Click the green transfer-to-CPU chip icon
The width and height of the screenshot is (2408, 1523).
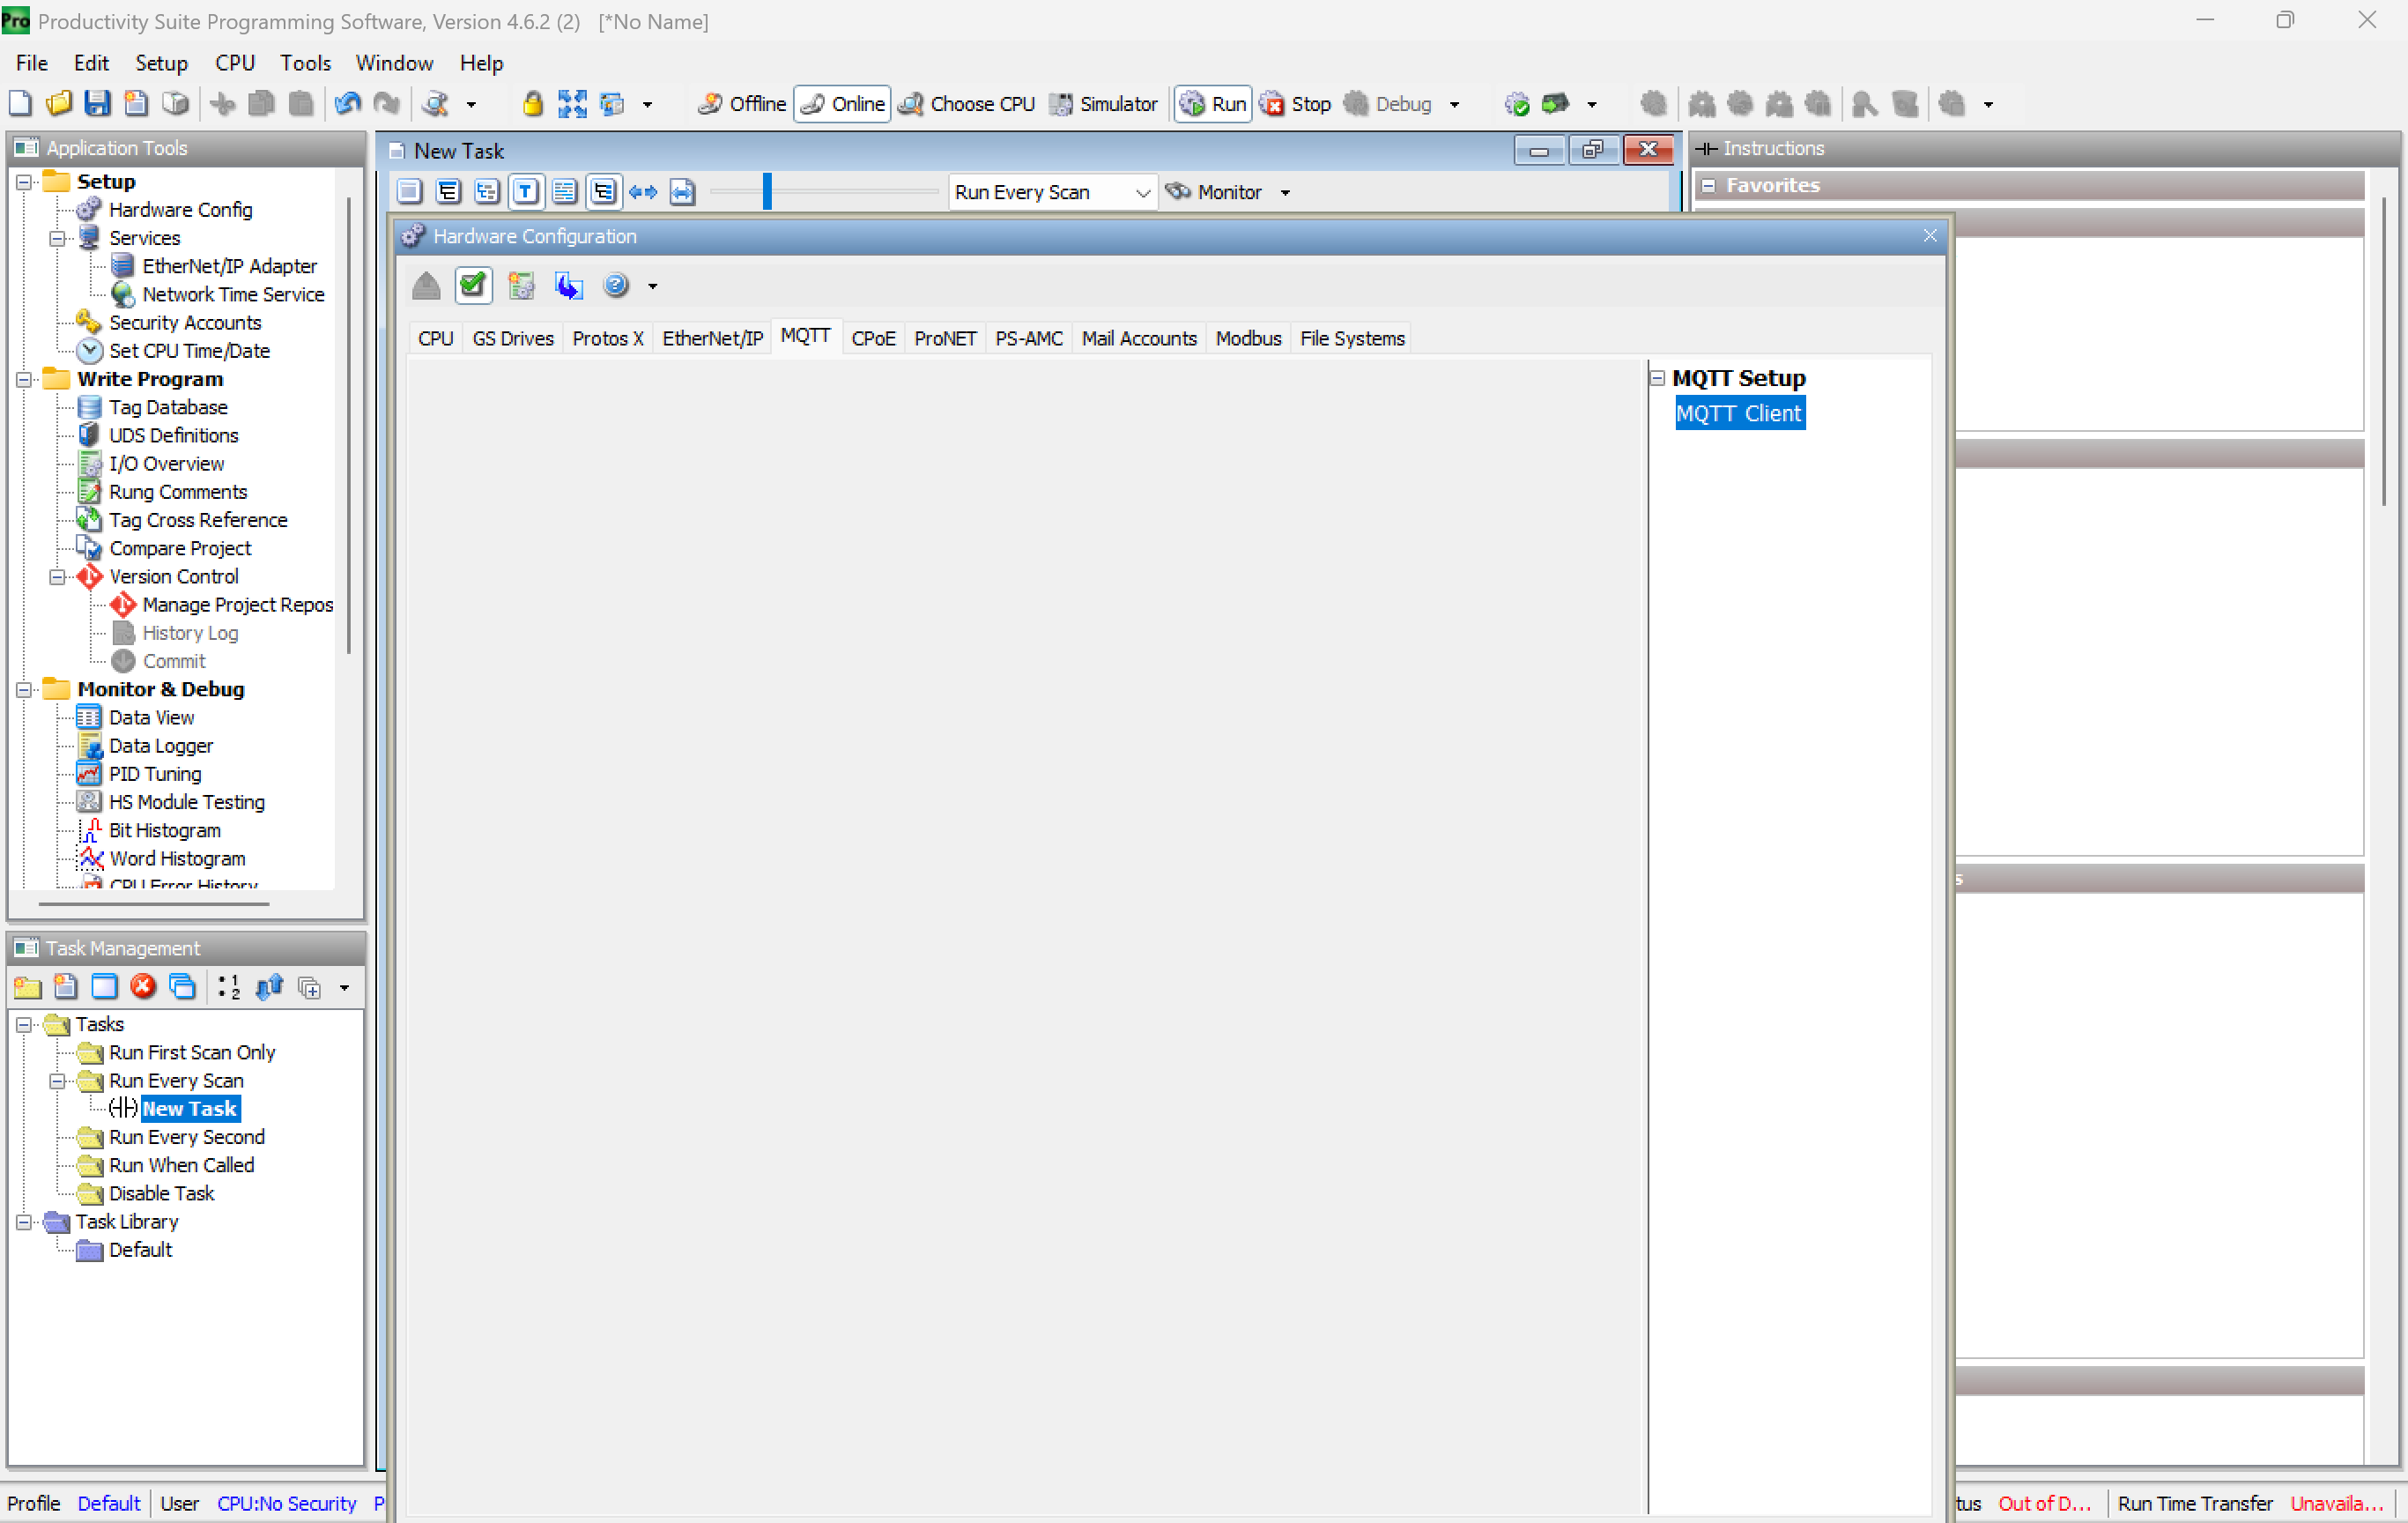click(x=1555, y=103)
